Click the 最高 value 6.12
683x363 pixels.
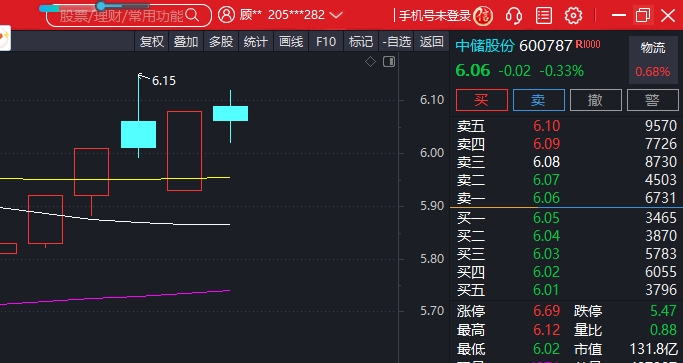tap(547, 330)
